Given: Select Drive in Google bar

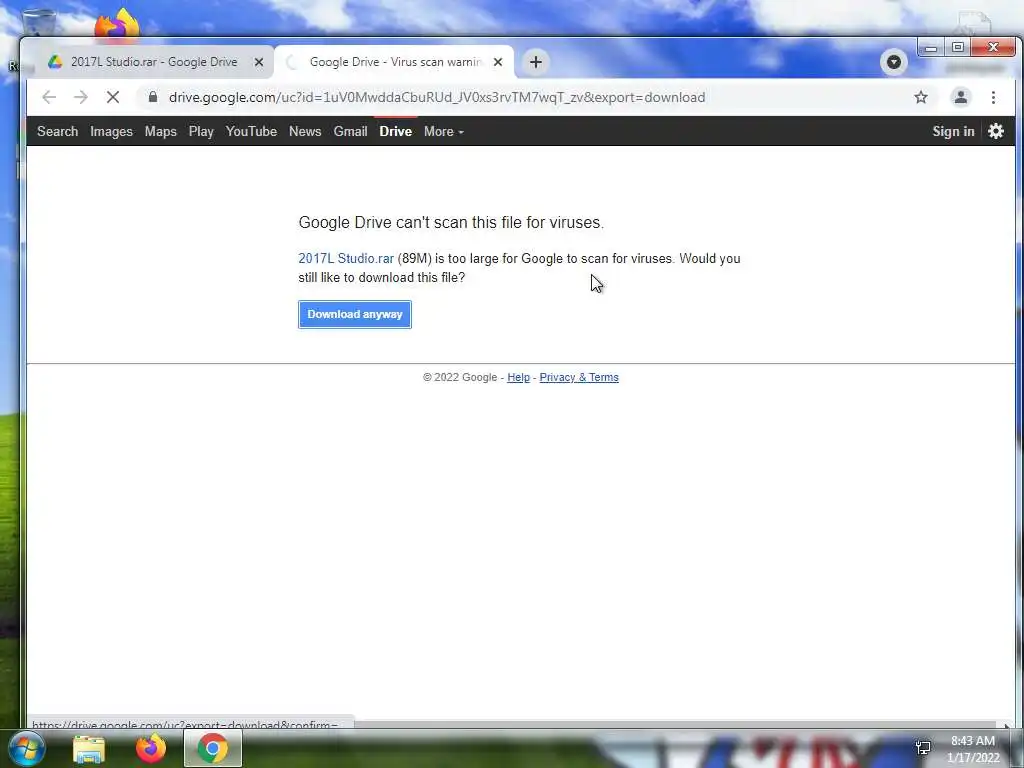Looking at the screenshot, I should pos(396,131).
